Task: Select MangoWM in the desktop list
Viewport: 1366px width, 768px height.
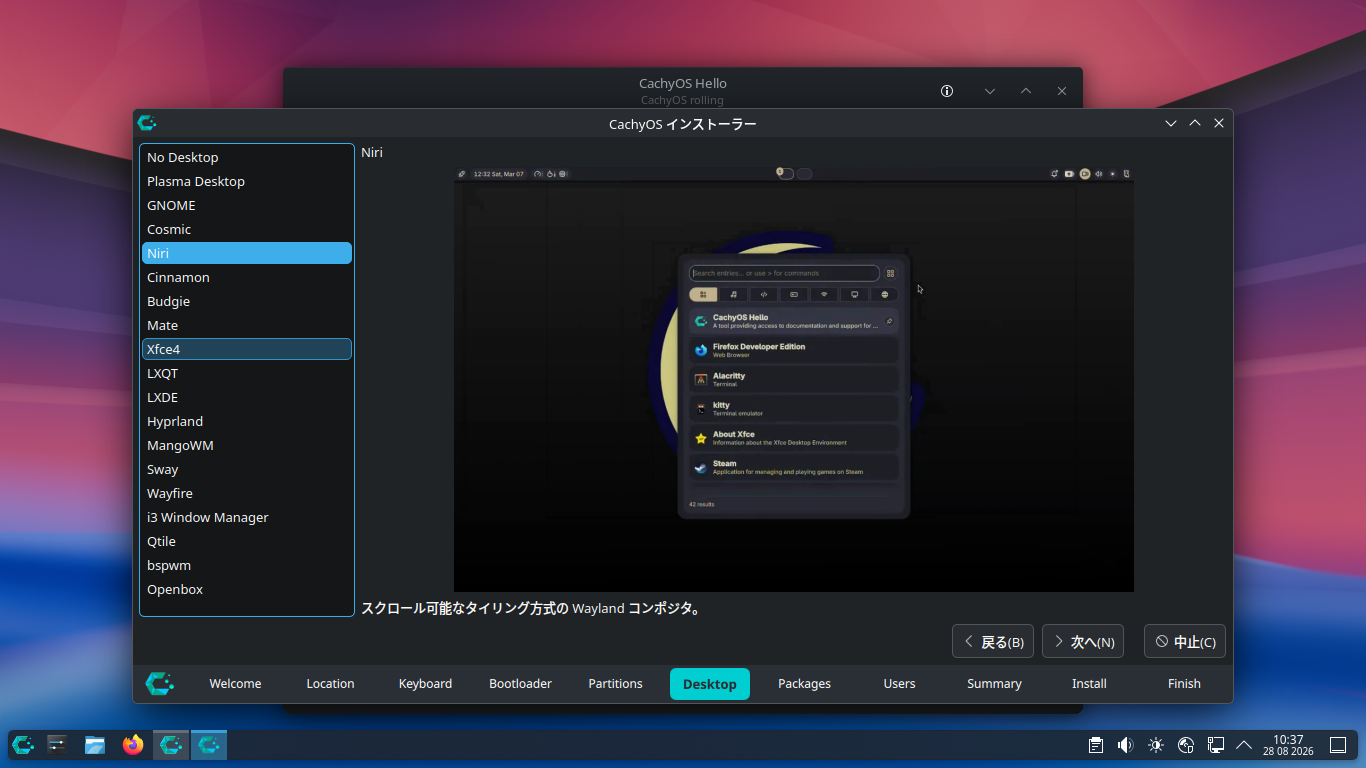Action: pyautogui.click(x=247, y=445)
